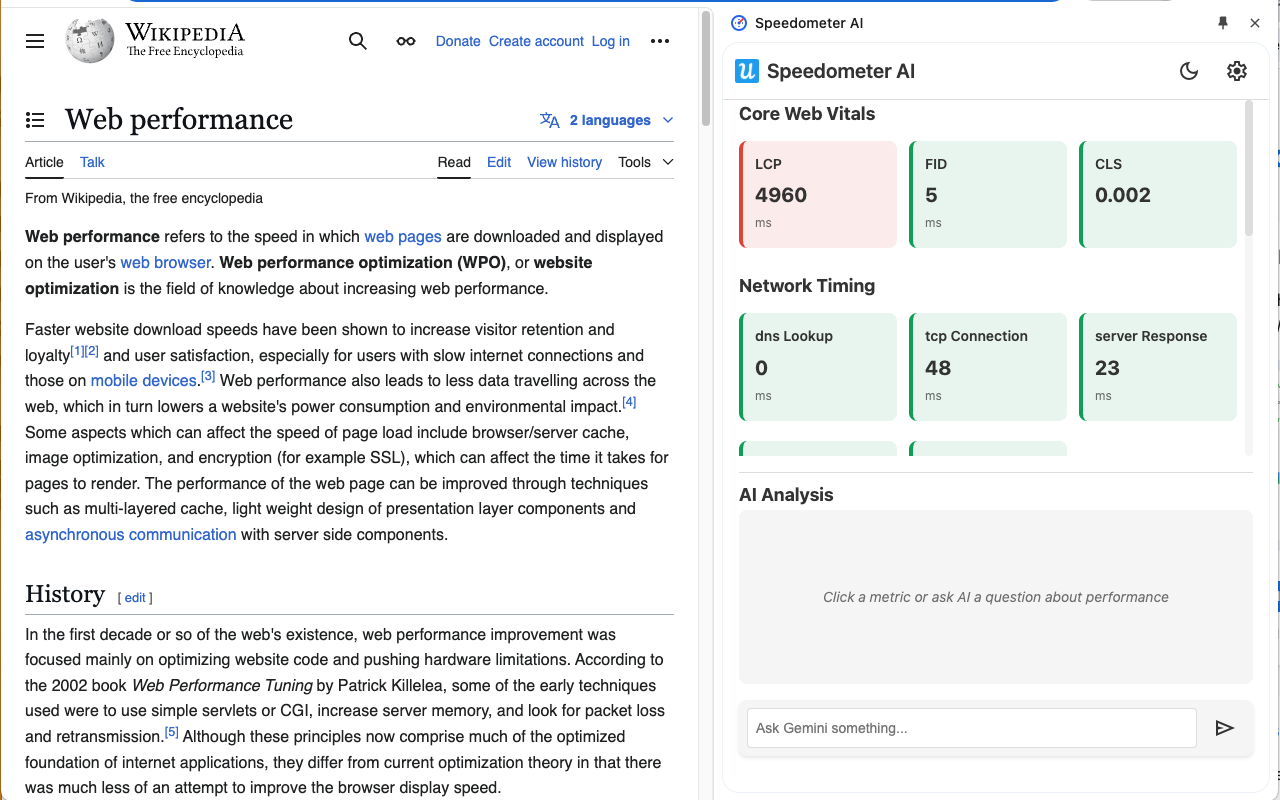This screenshot has width=1280, height=800.
Task: Close the Speedometer AI side panel
Action: pyautogui.click(x=1255, y=23)
